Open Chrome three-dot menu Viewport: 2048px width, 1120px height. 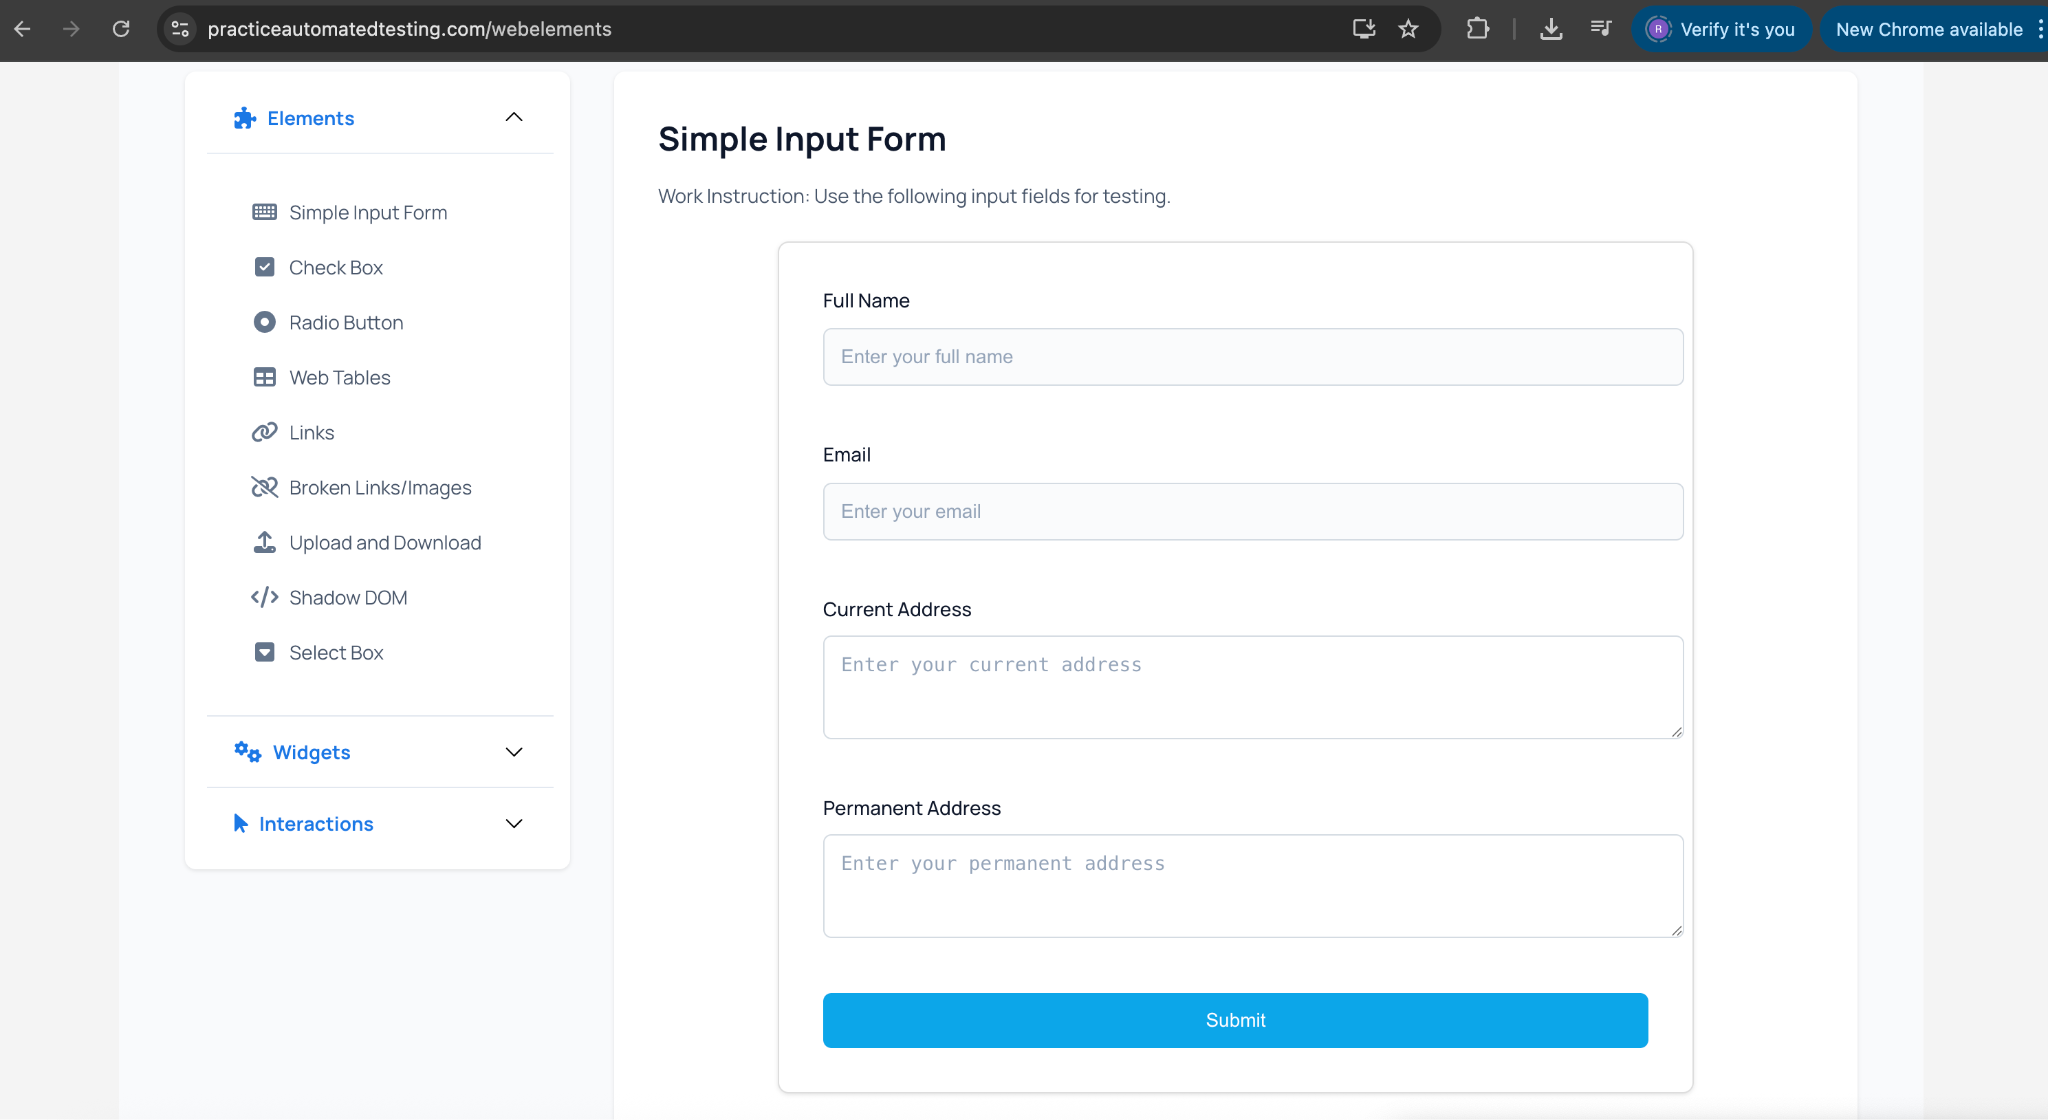[x=2040, y=29]
